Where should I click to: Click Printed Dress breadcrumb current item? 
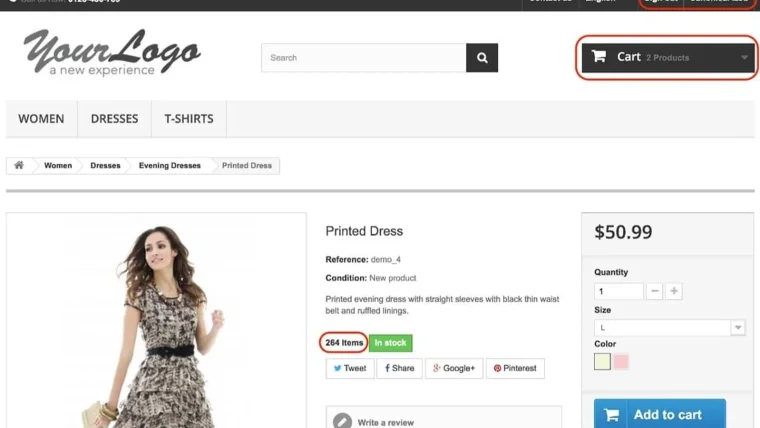(x=247, y=166)
